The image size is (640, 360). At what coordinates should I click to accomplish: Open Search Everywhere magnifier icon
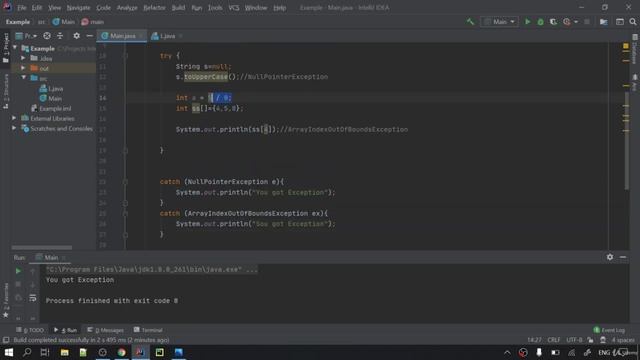[x=633, y=22]
